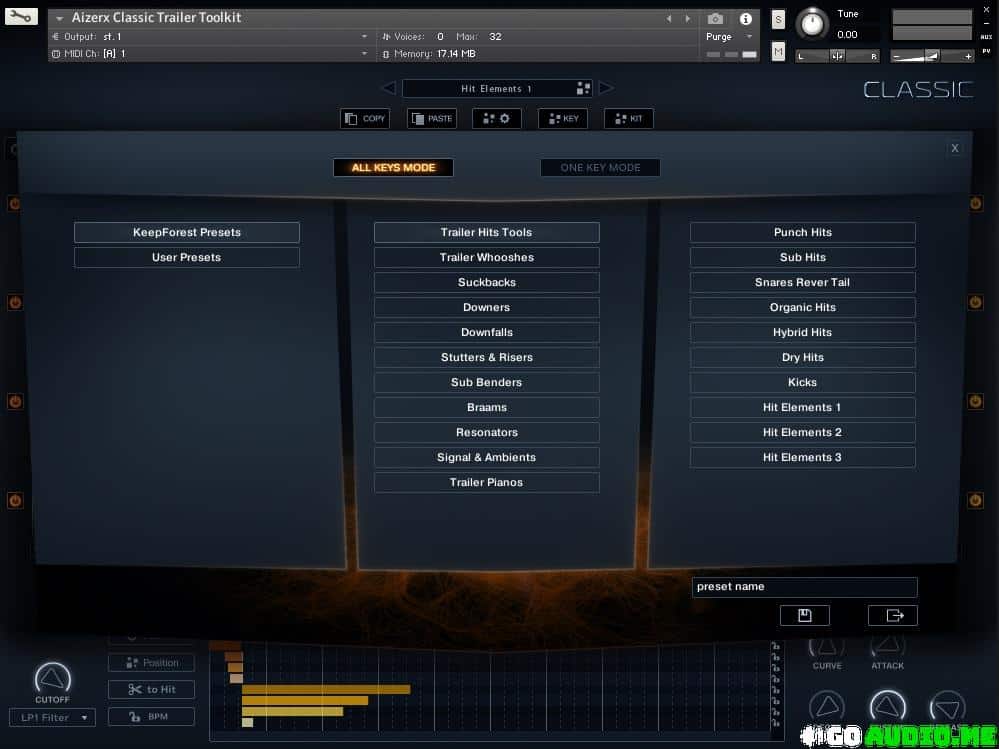Select the Downers category
The height and width of the screenshot is (749, 999).
point(487,307)
